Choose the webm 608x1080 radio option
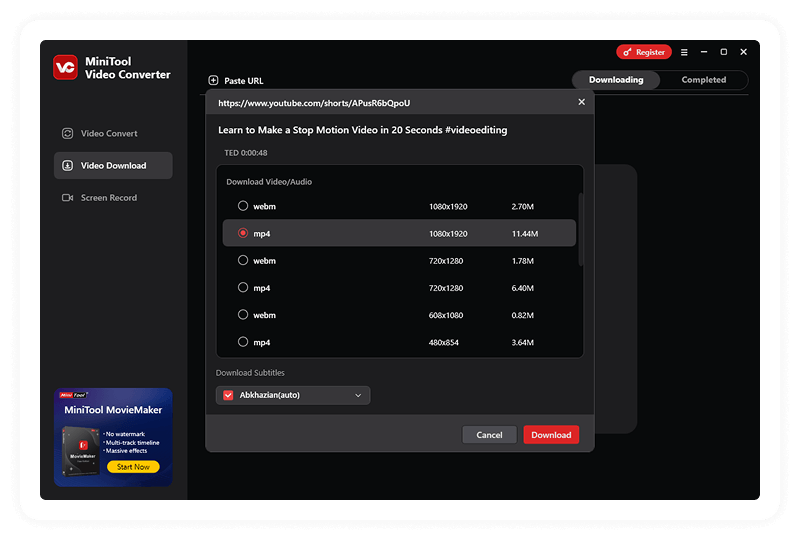The width and height of the screenshot is (800, 540). click(x=243, y=315)
